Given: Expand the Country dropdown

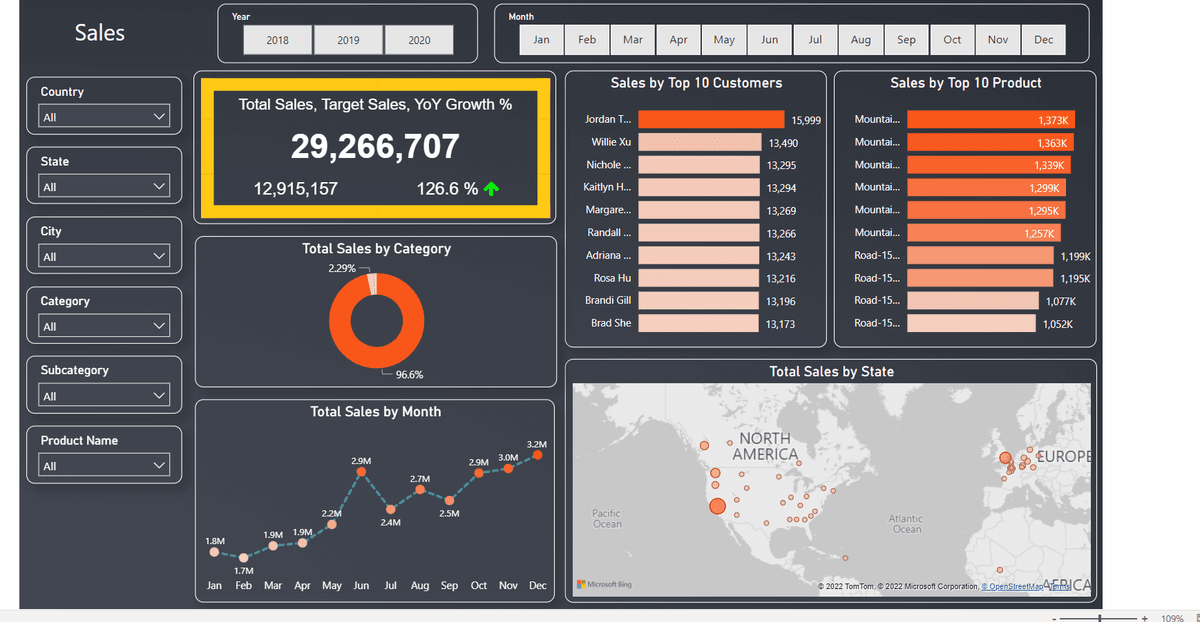Looking at the screenshot, I should (105, 117).
